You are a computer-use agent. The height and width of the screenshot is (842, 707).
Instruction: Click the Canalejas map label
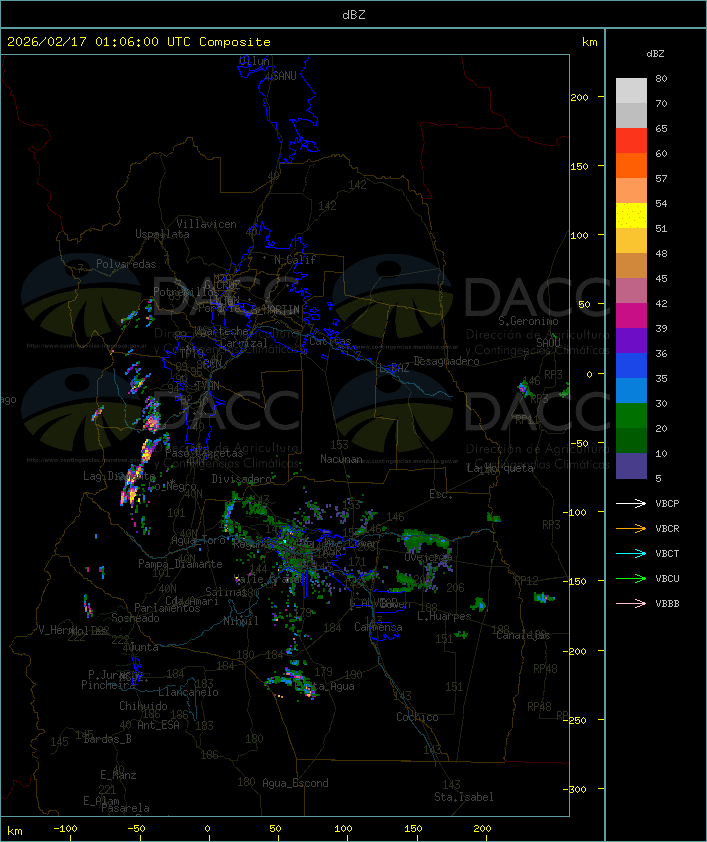523,635
